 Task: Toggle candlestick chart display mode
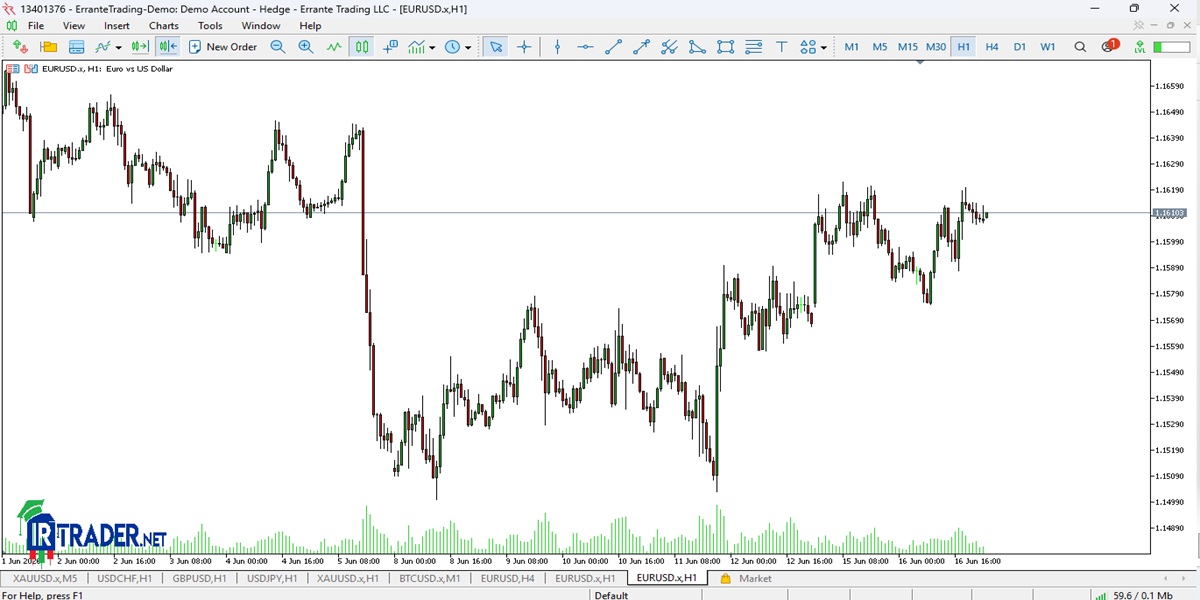pyautogui.click(x=361, y=47)
